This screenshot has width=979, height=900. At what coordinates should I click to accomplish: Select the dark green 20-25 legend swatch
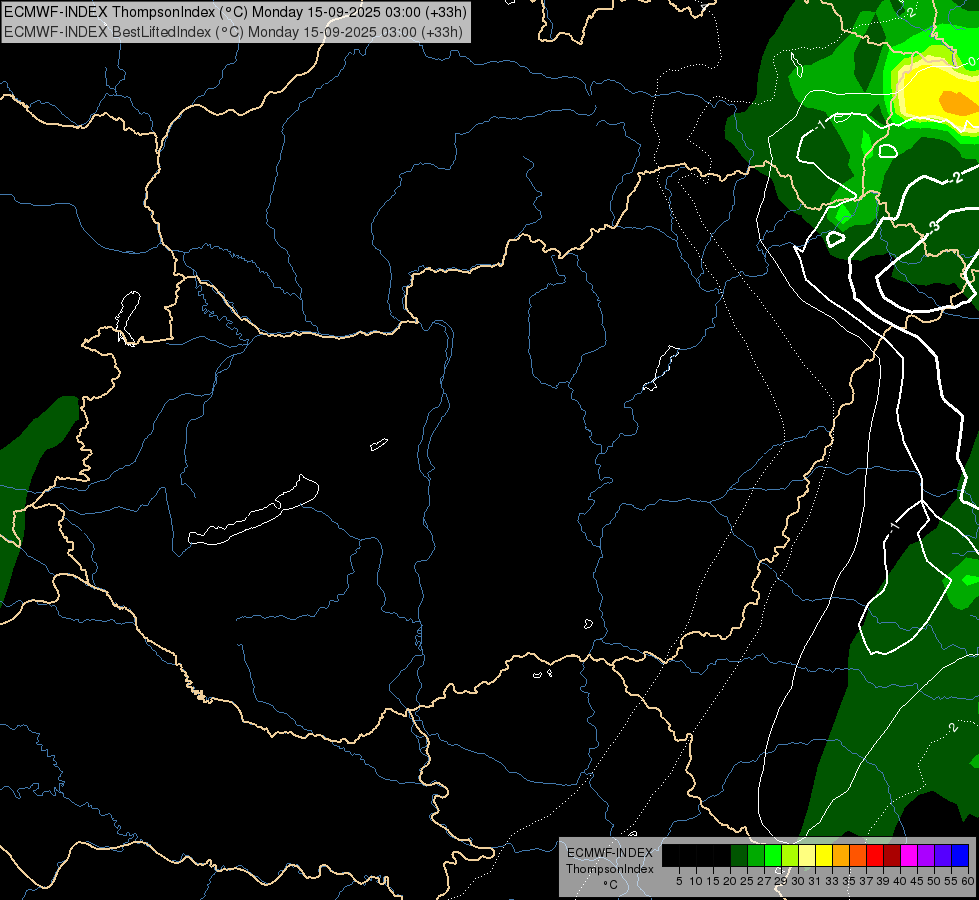click(739, 855)
